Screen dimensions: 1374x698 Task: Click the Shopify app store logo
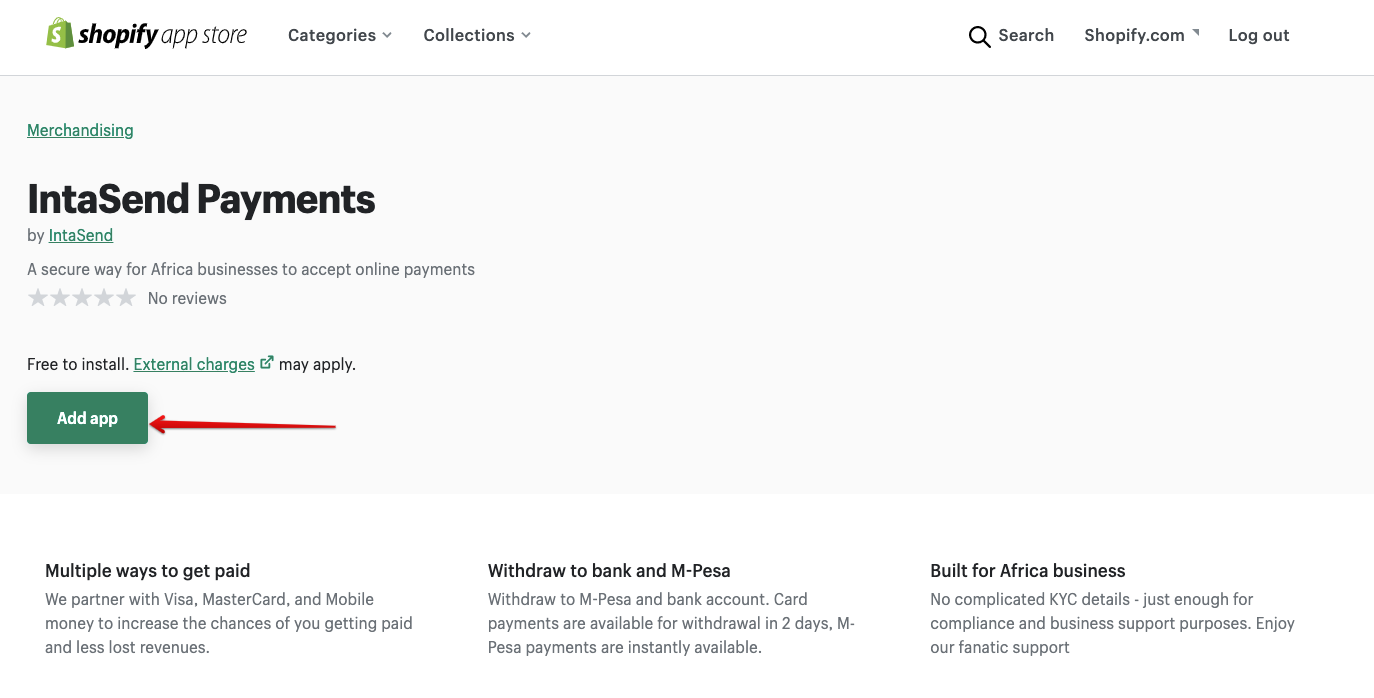(x=147, y=35)
